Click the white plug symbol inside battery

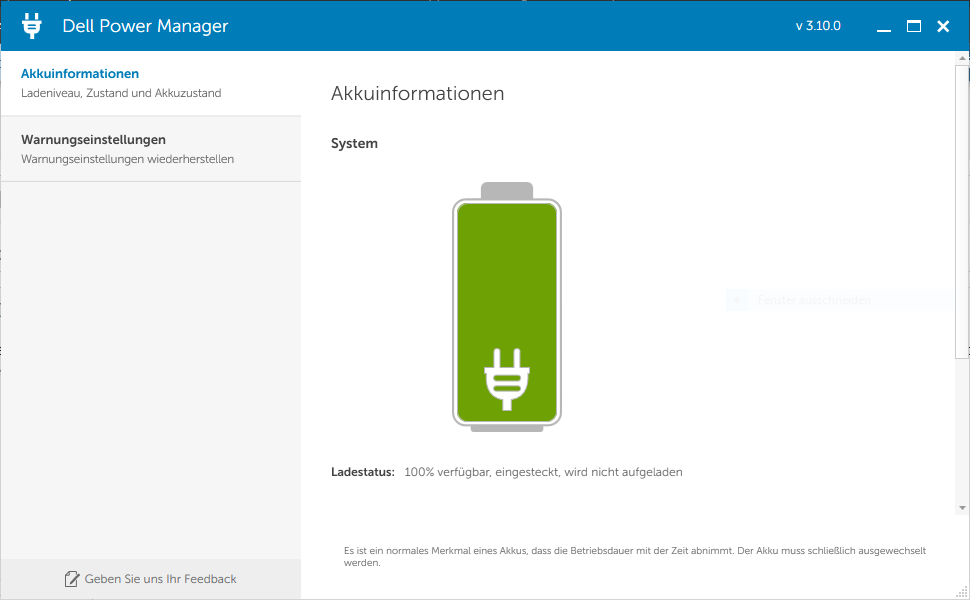tap(507, 378)
